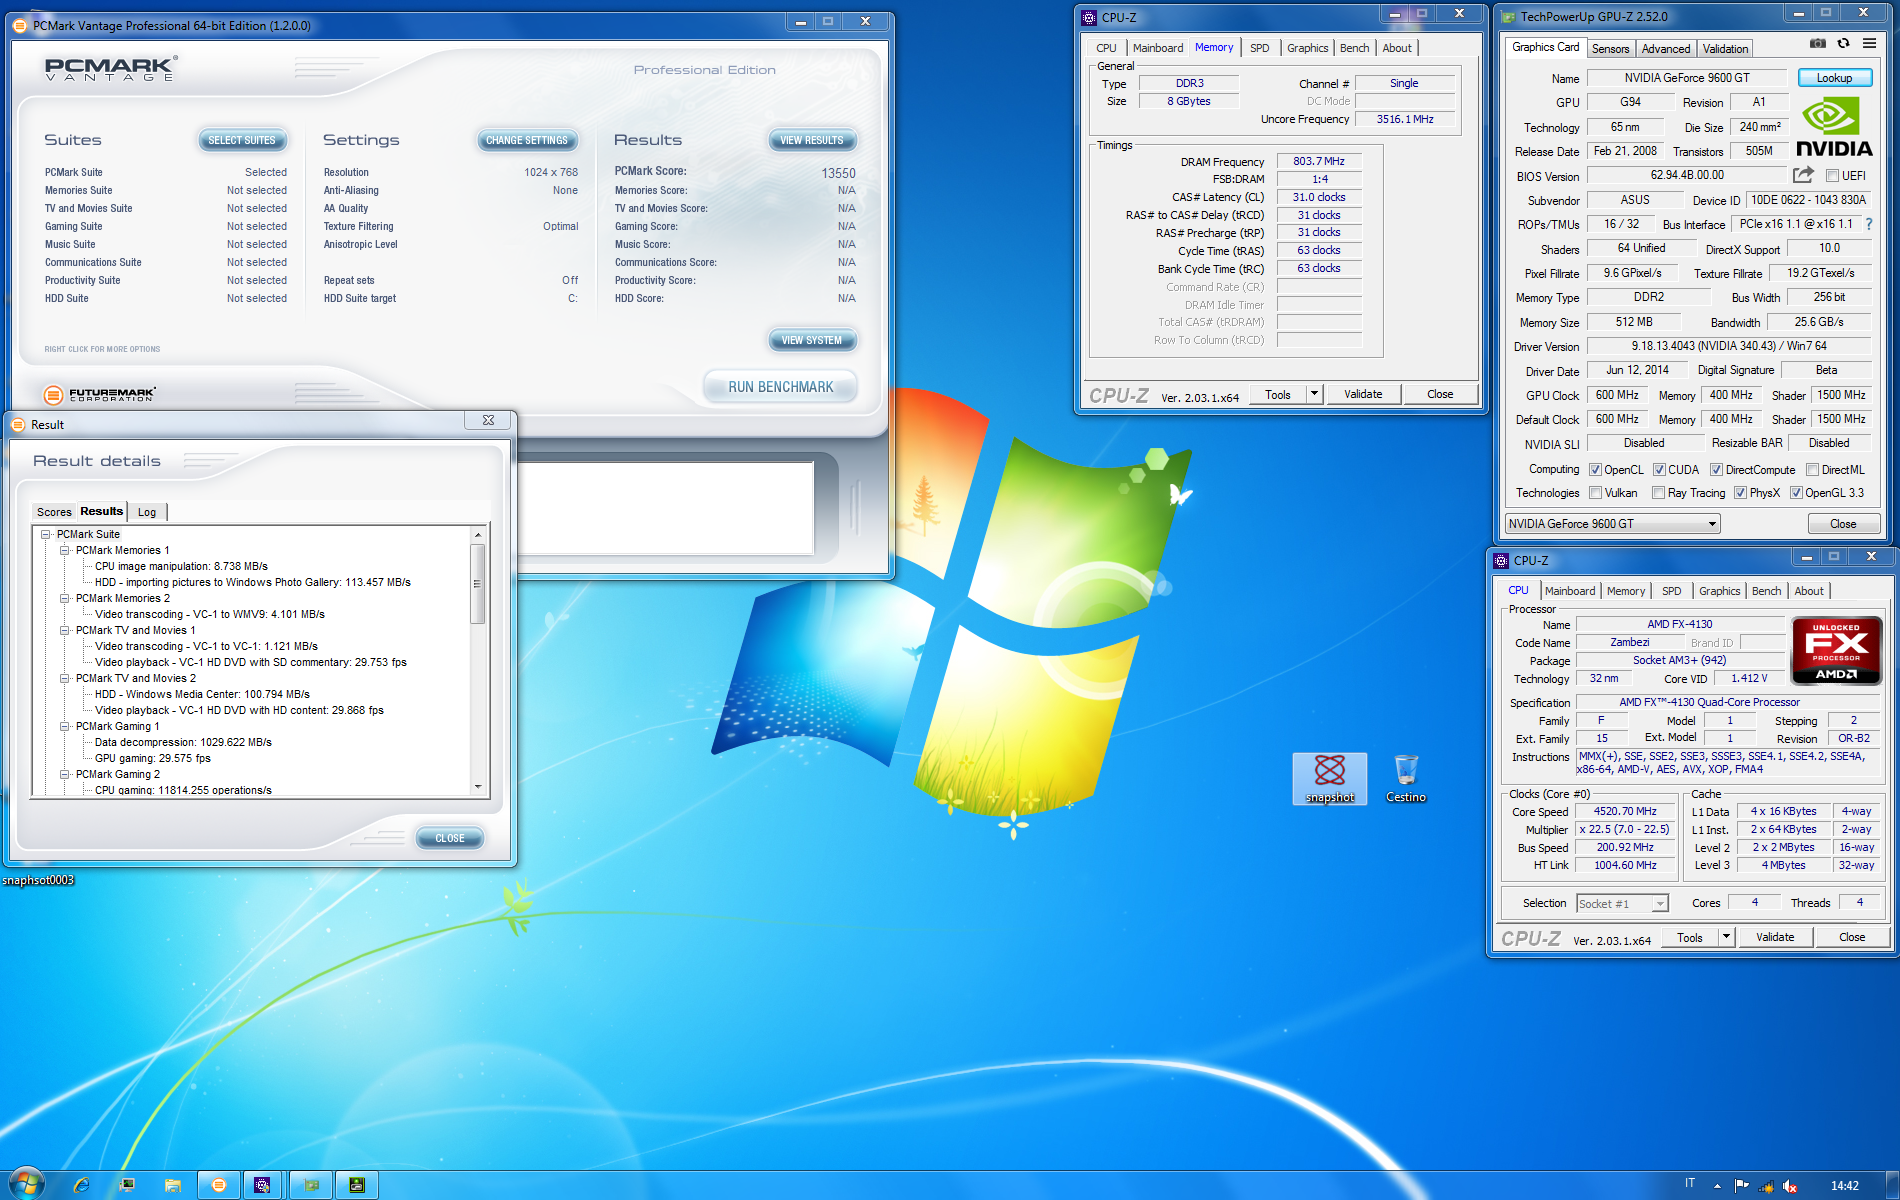Toggle the CUDA checkbox

(1660, 470)
